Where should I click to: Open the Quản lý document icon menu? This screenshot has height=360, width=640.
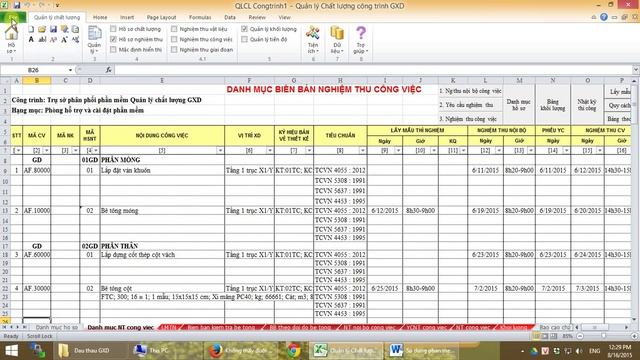pyautogui.click(x=94, y=39)
